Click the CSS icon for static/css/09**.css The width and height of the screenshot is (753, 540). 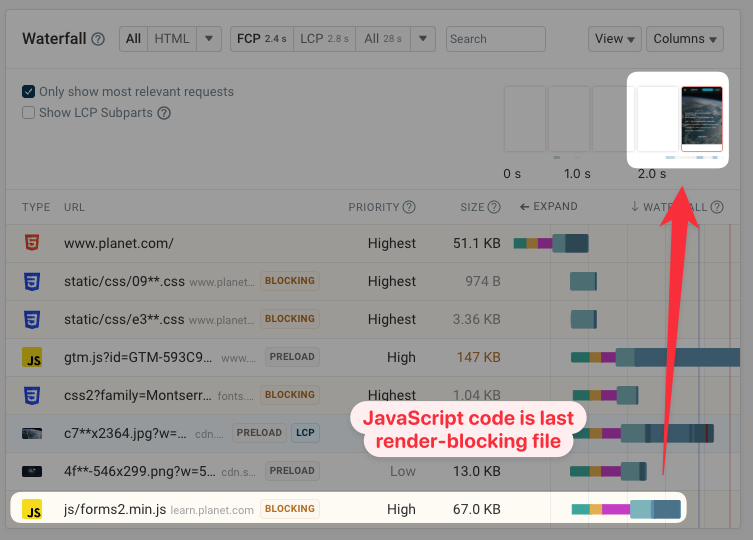(x=33, y=281)
